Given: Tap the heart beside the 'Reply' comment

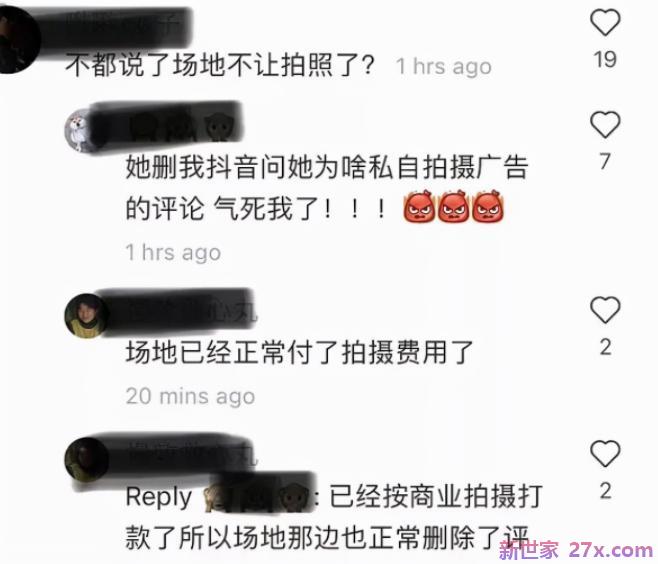Looking at the screenshot, I should tap(605, 454).
